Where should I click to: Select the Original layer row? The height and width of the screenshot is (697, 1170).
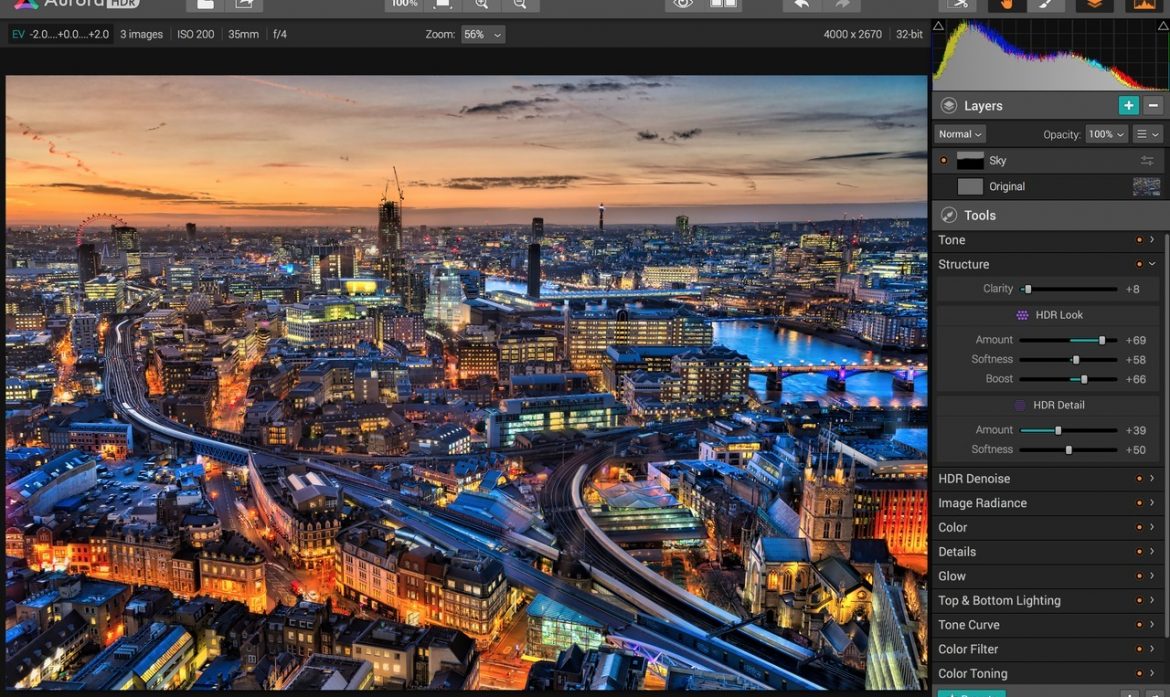click(1050, 187)
